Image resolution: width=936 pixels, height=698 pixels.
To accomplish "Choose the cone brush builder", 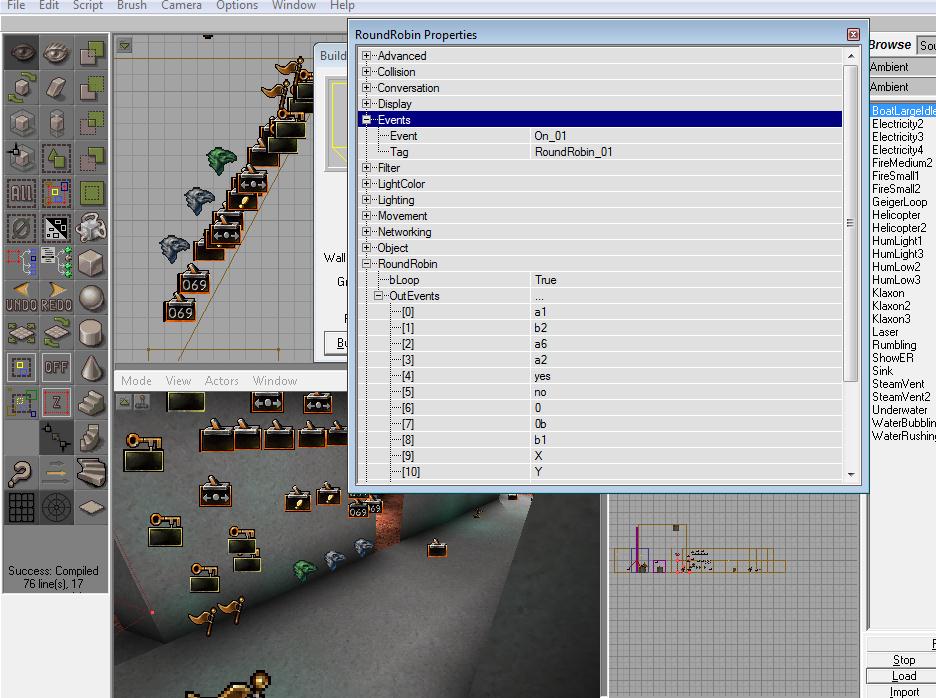I will click(91, 367).
